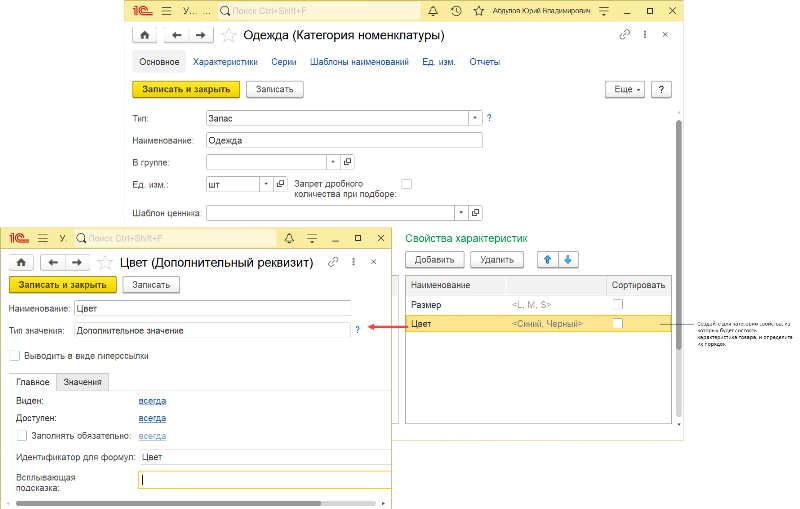Switch to Серии tab

pyautogui.click(x=284, y=62)
